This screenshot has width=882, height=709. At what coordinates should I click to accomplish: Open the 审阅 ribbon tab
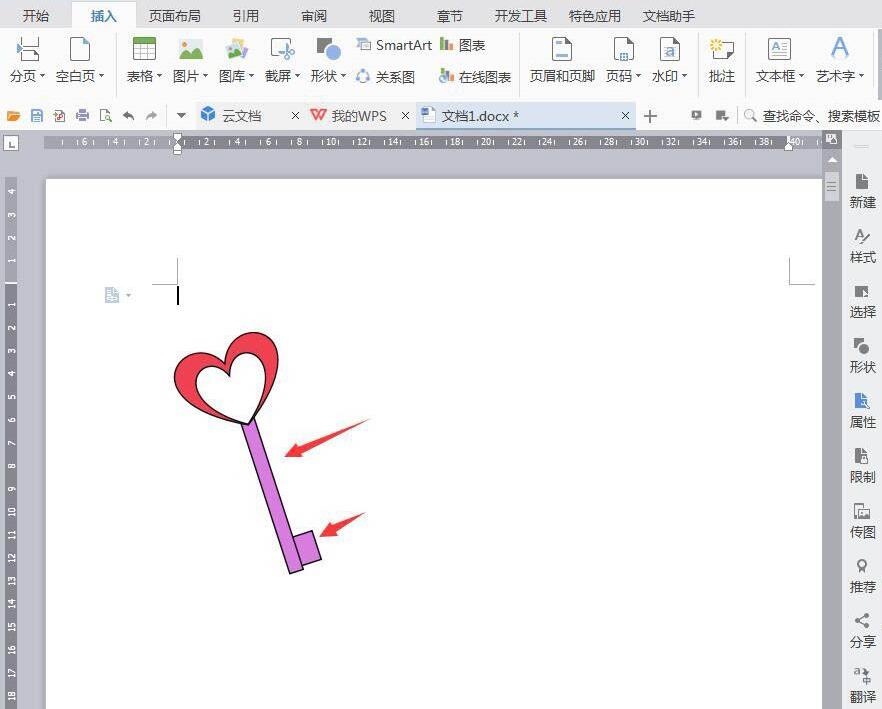(x=314, y=16)
